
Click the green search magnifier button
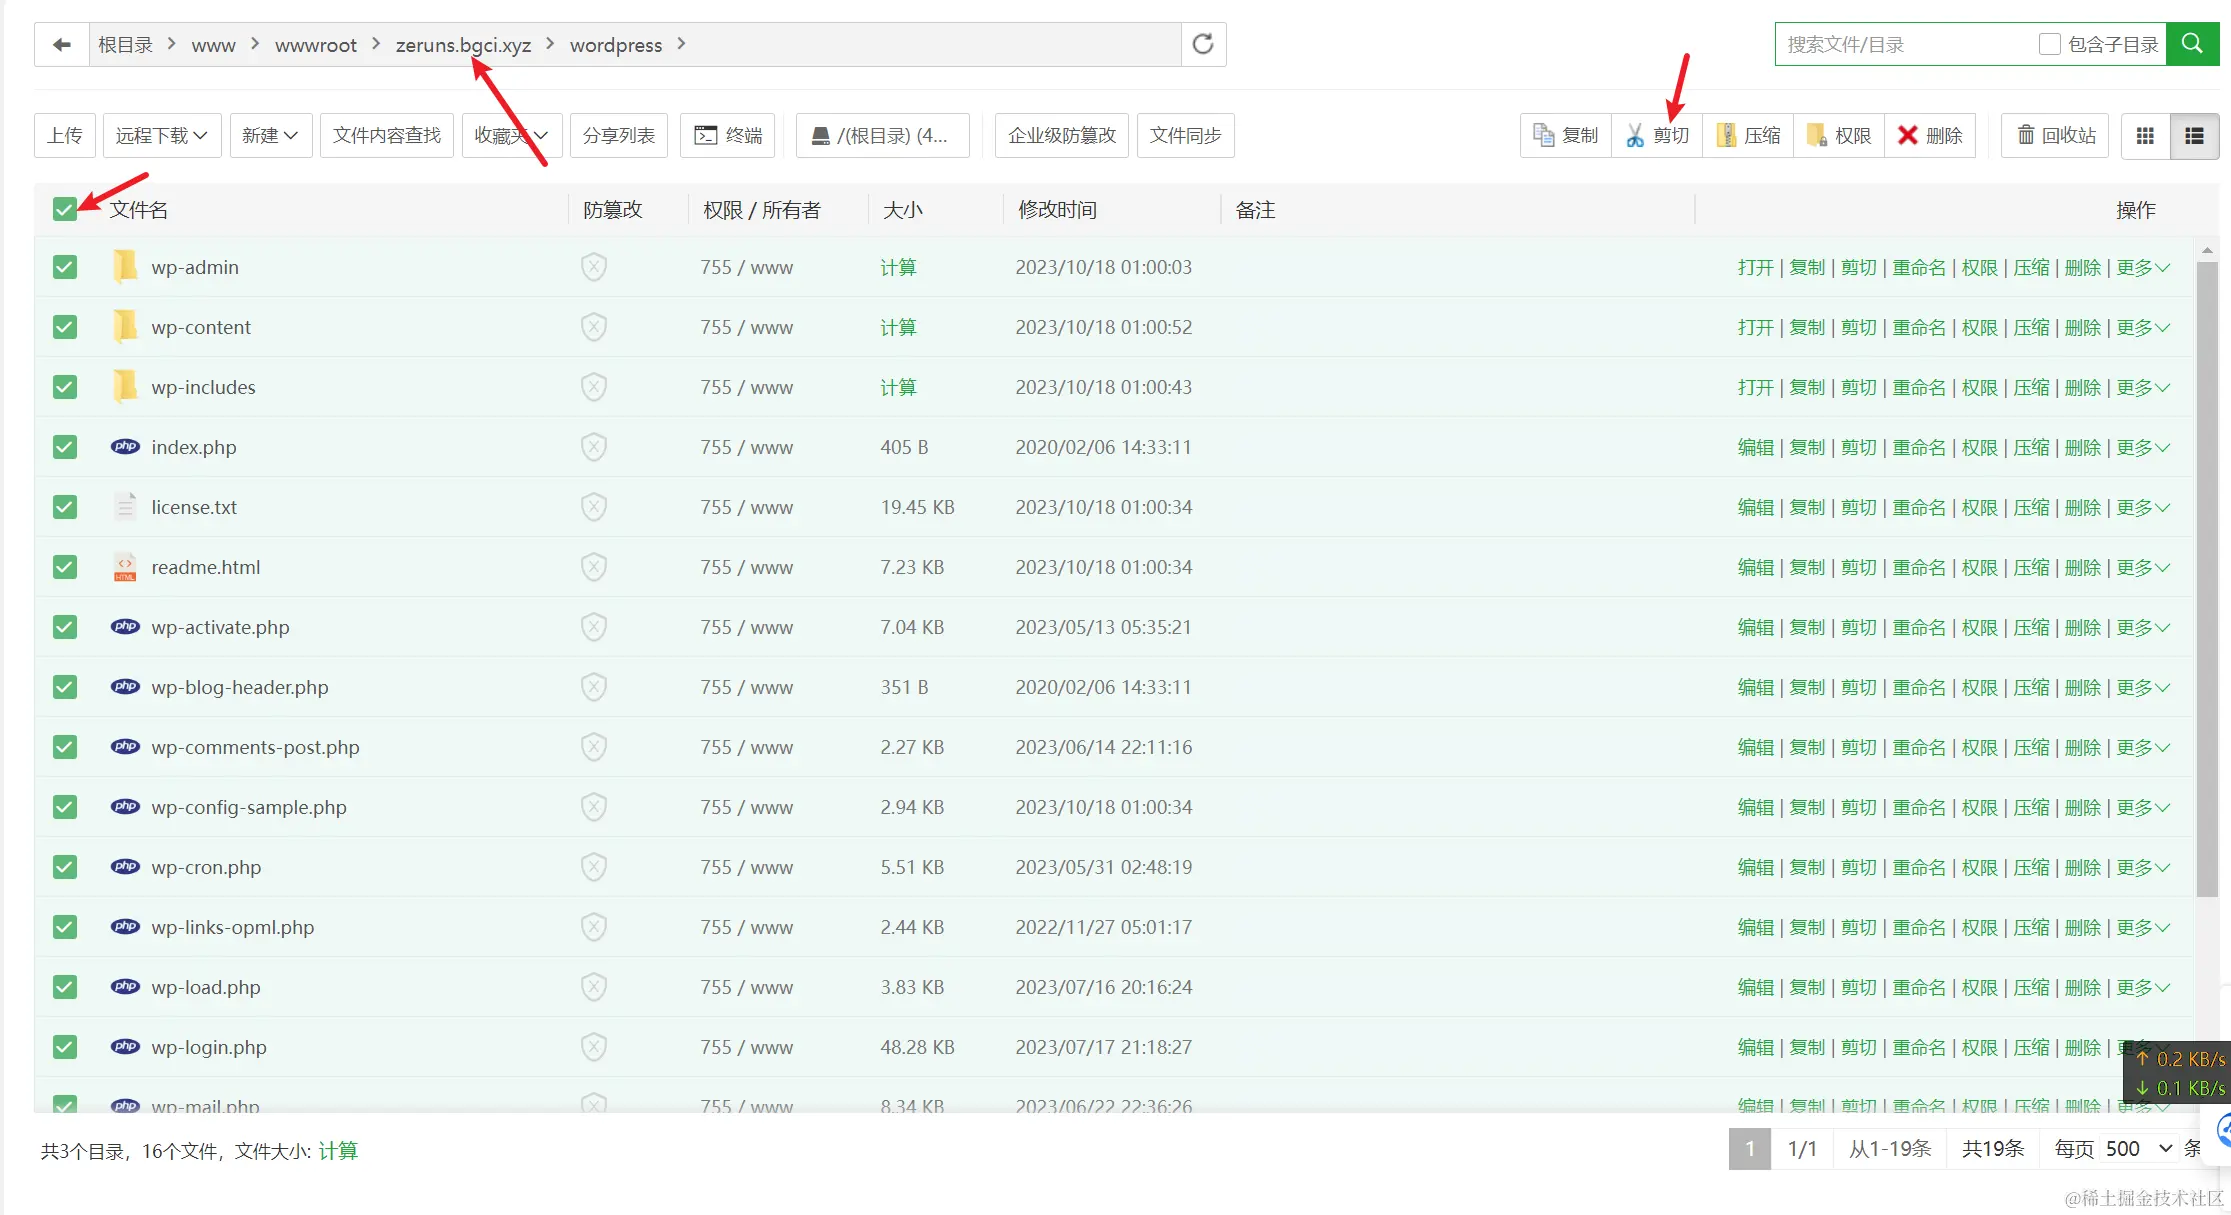tap(2192, 44)
